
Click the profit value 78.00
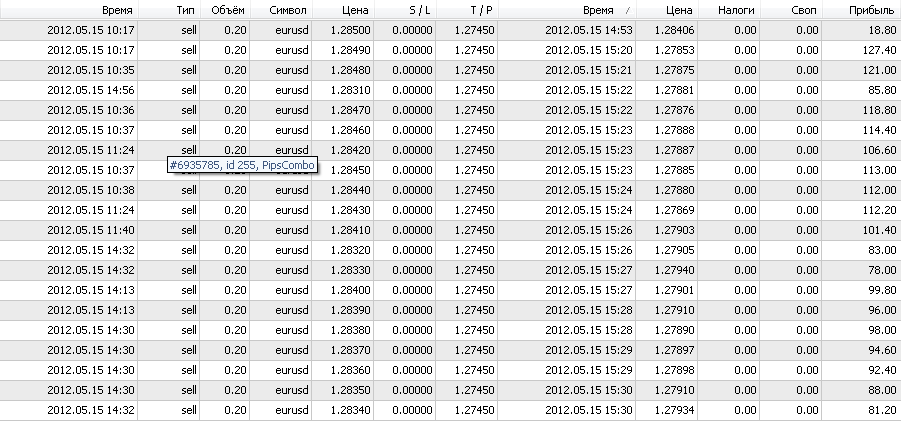click(x=883, y=270)
